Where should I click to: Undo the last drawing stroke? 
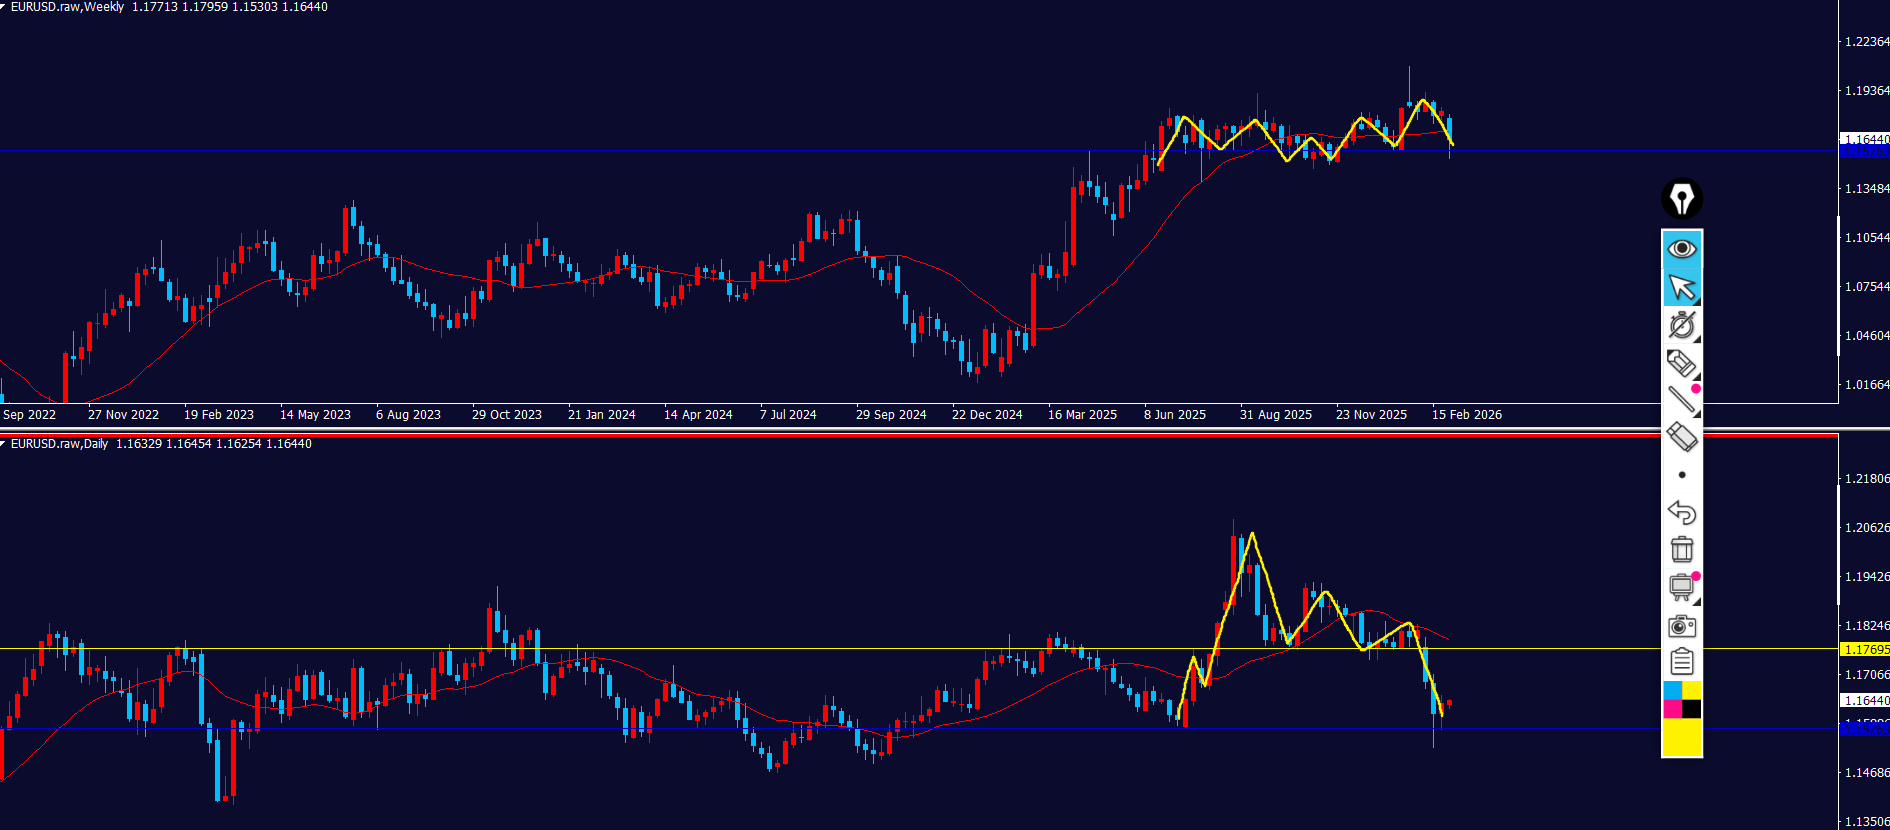pyautogui.click(x=1682, y=512)
